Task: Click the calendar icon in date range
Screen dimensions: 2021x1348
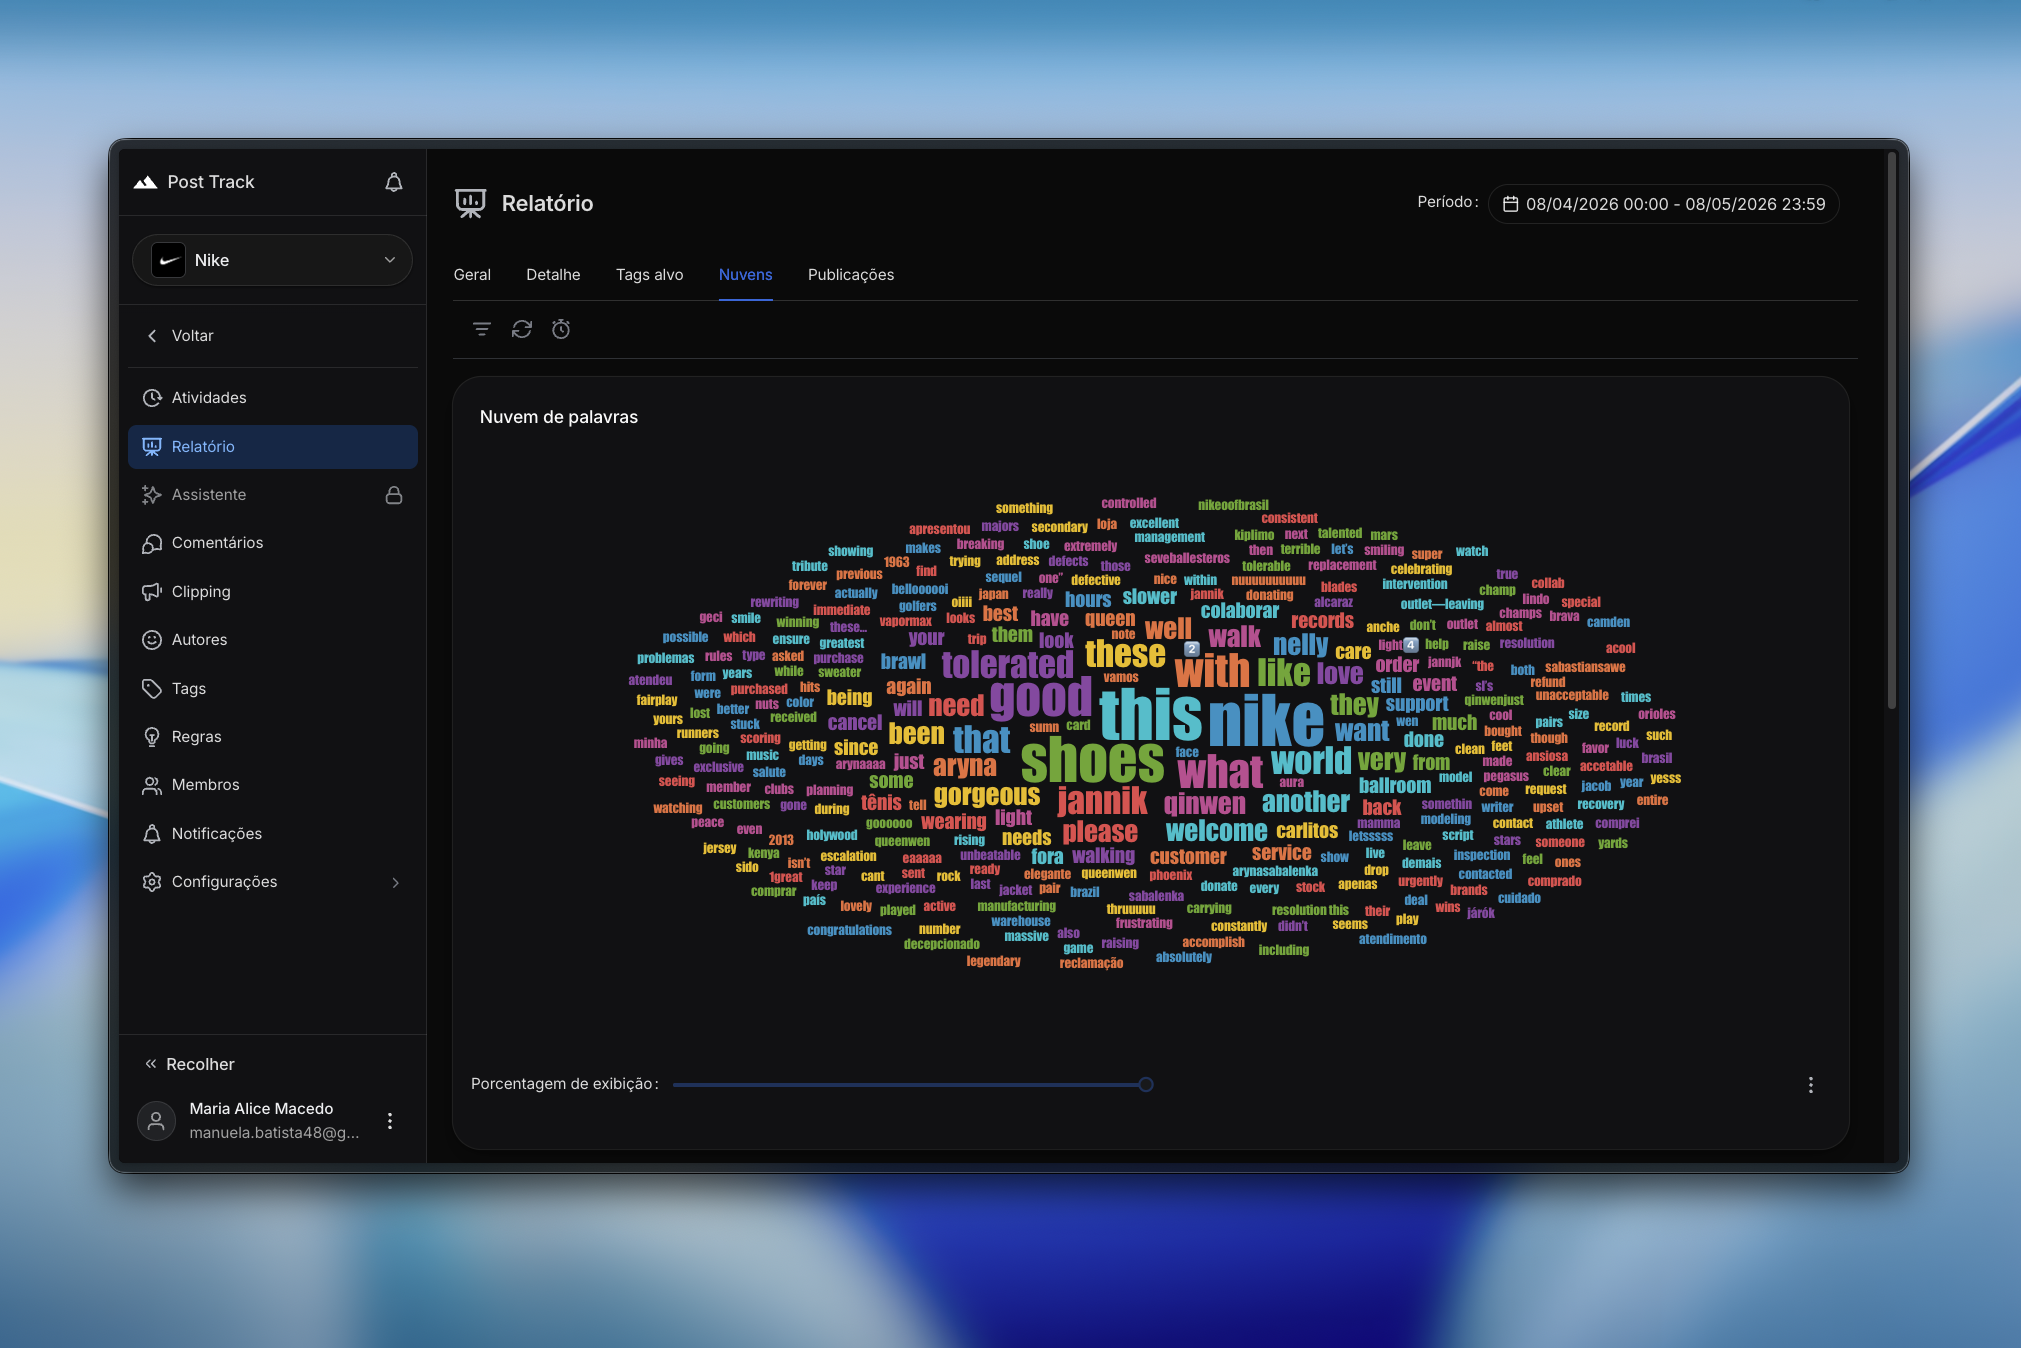Action: coord(1510,204)
